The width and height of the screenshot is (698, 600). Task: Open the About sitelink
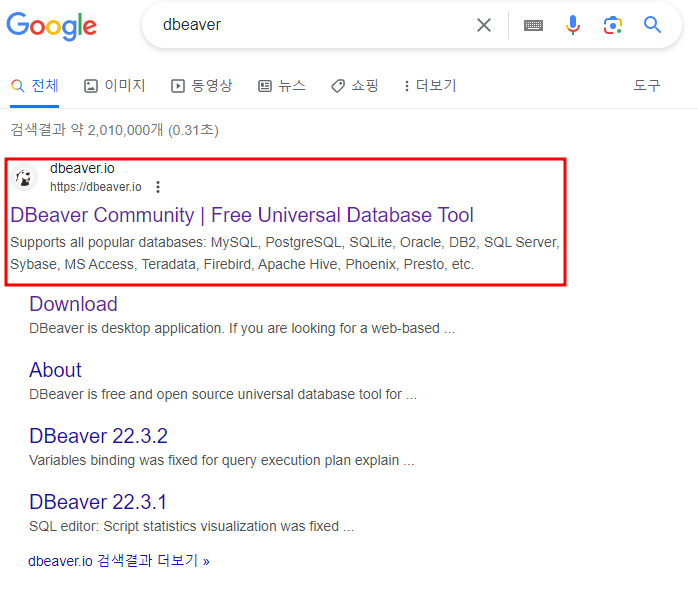55,370
